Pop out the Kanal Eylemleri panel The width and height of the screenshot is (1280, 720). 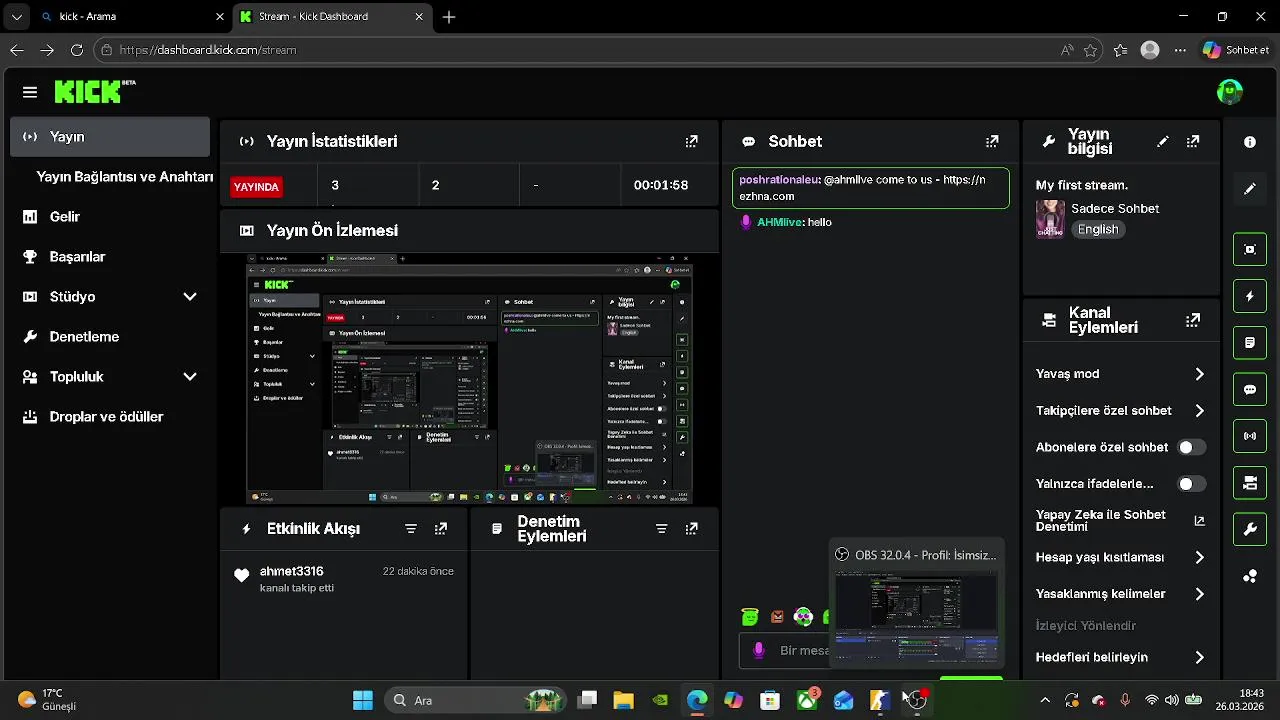point(1193,321)
